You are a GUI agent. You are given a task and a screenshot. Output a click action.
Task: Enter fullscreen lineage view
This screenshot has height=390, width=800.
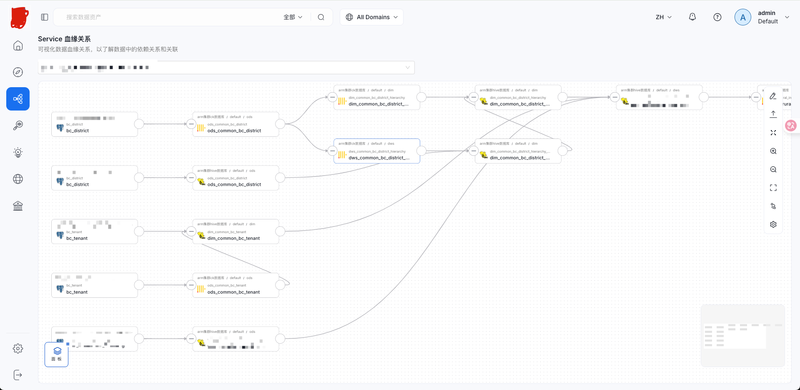pos(773,188)
